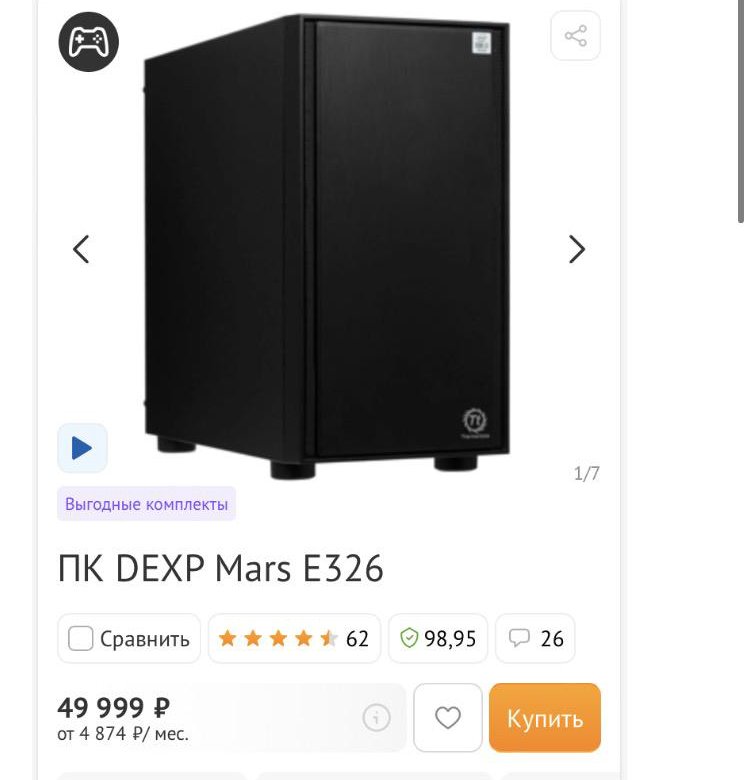Tick the Сравнить checkbox
The width and height of the screenshot is (750, 780).
(81, 638)
